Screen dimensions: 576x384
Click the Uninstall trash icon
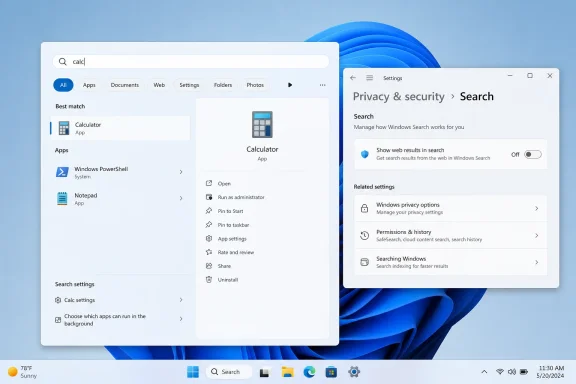pyautogui.click(x=209, y=279)
